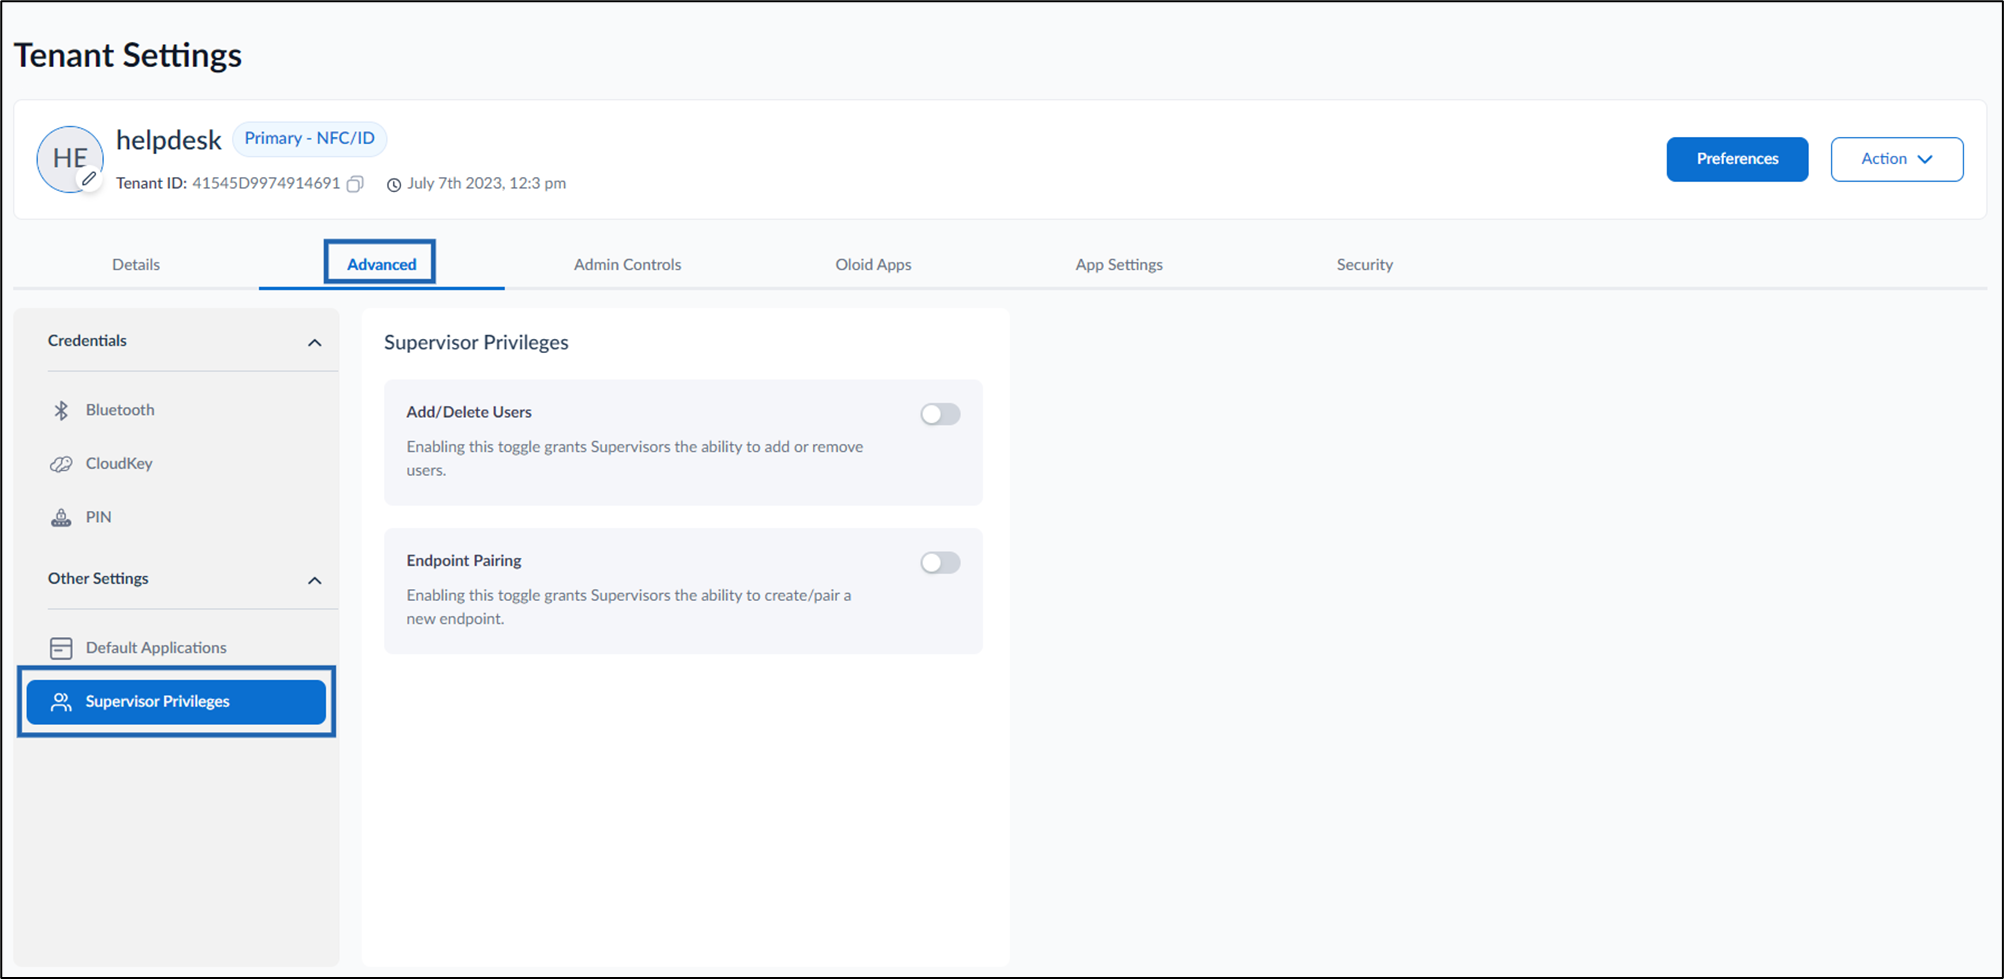This screenshot has height=979, width=2004.
Task: Select Bluetooth in the sidebar
Action: click(178, 410)
